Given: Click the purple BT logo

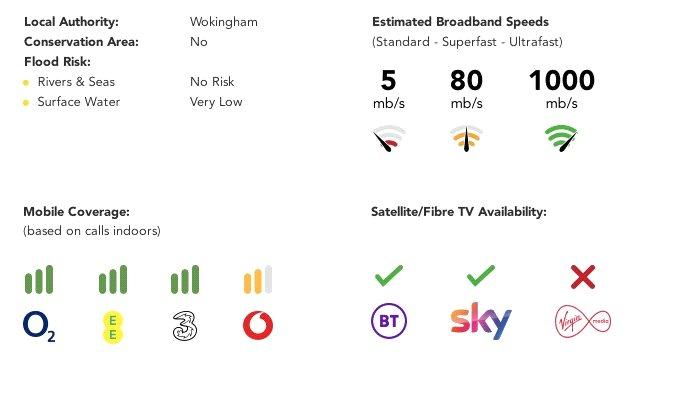Looking at the screenshot, I should click(389, 321).
